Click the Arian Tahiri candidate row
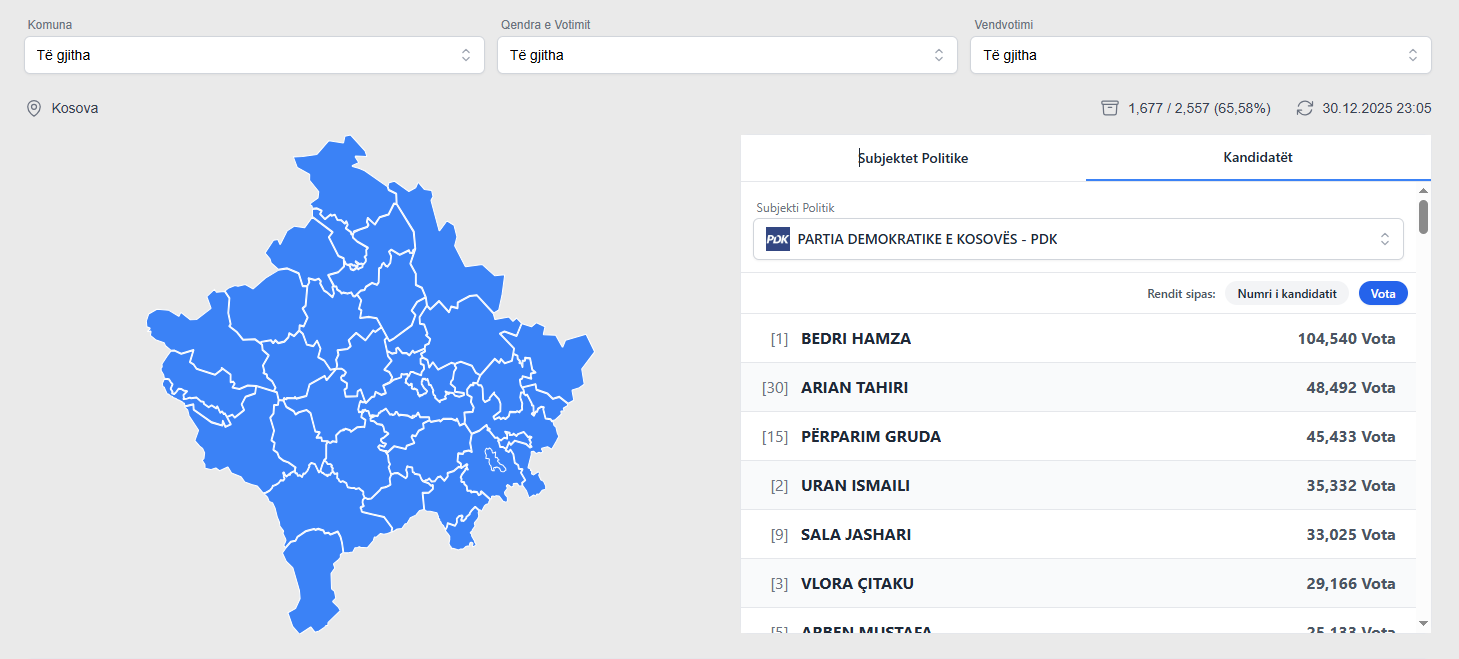This screenshot has width=1459, height=659. click(1078, 388)
